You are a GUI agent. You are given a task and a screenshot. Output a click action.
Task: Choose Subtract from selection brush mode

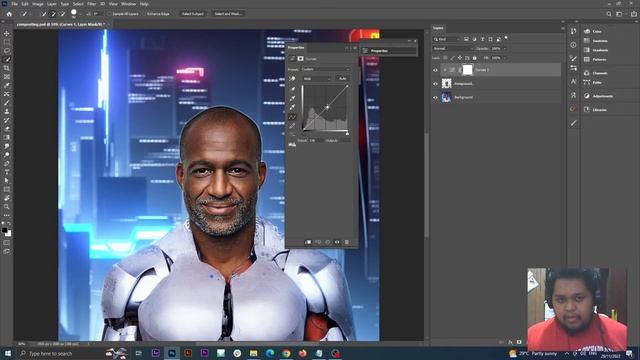click(63, 14)
